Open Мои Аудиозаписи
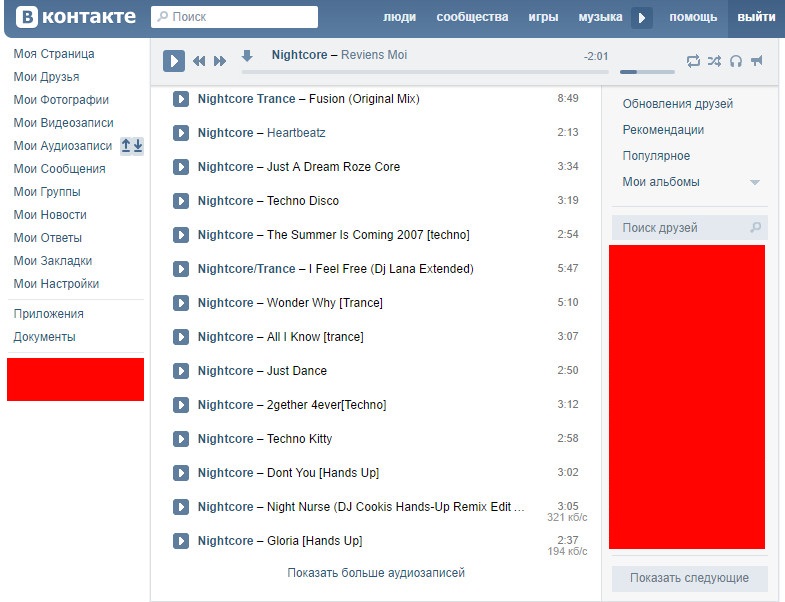Image resolution: width=785 pixels, height=602 pixels. pos(63,146)
